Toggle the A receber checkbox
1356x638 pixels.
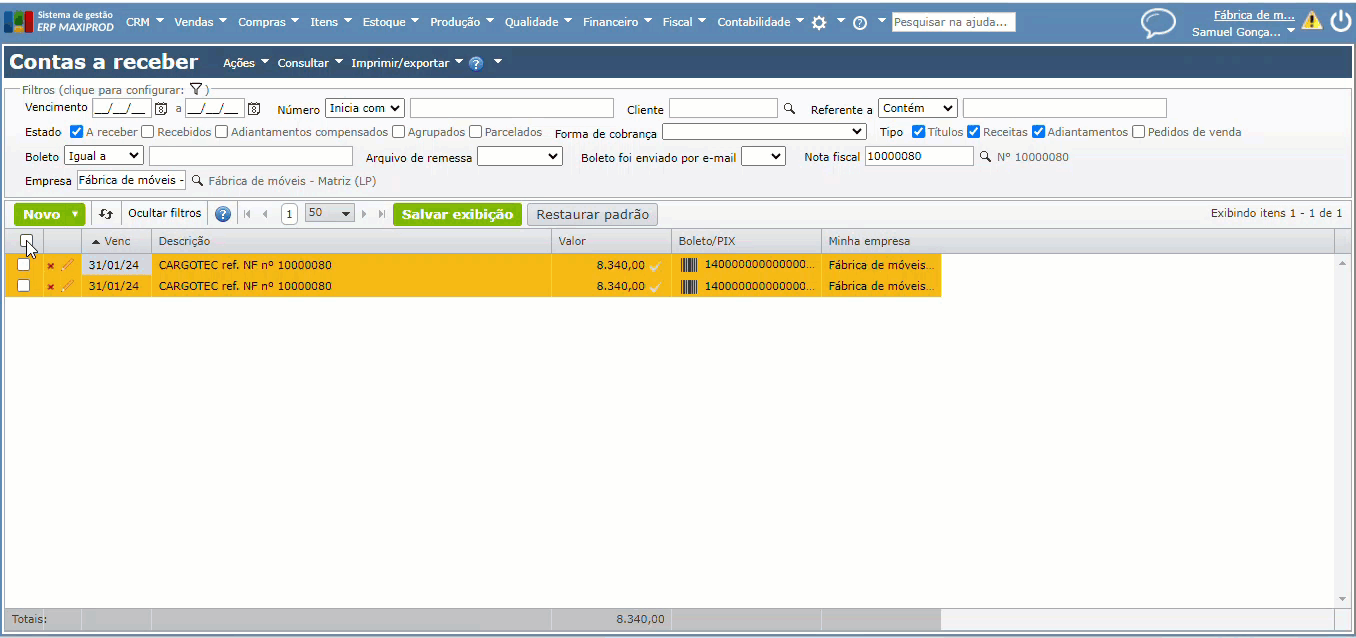pos(77,132)
